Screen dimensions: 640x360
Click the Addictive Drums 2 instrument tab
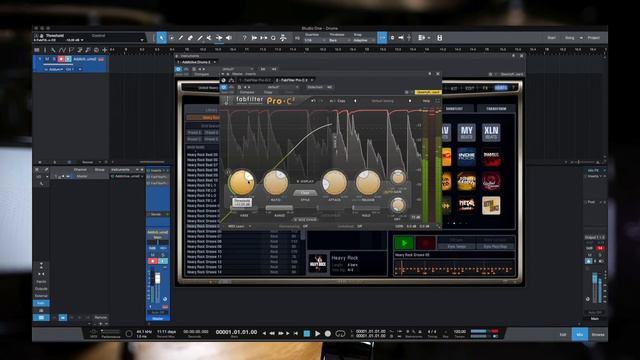pyautogui.click(x=196, y=62)
